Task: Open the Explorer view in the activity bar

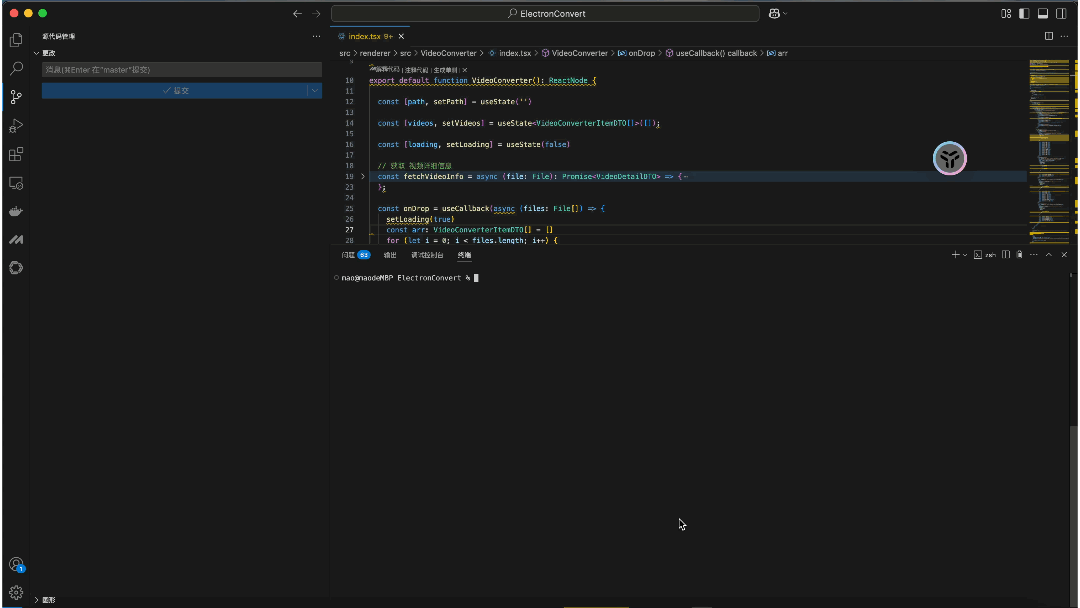Action: pos(16,40)
